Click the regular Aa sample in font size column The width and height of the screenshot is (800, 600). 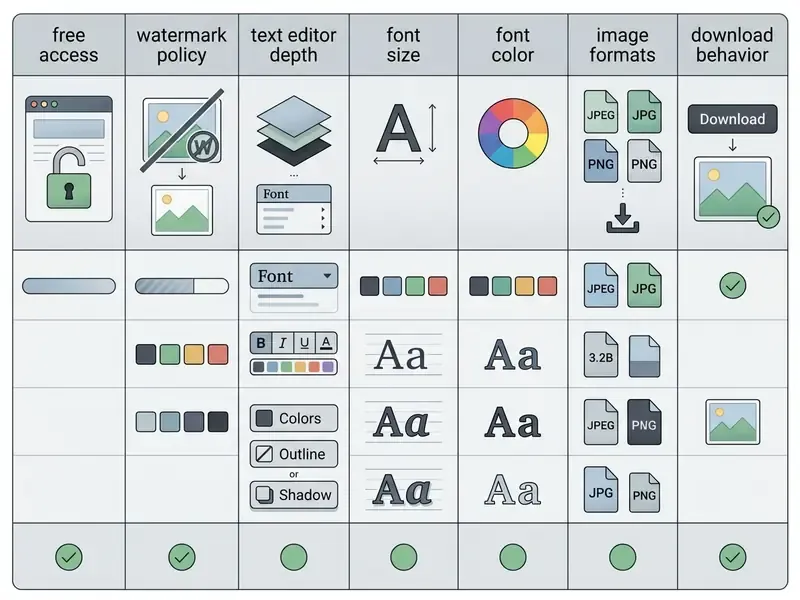pyautogui.click(x=401, y=355)
